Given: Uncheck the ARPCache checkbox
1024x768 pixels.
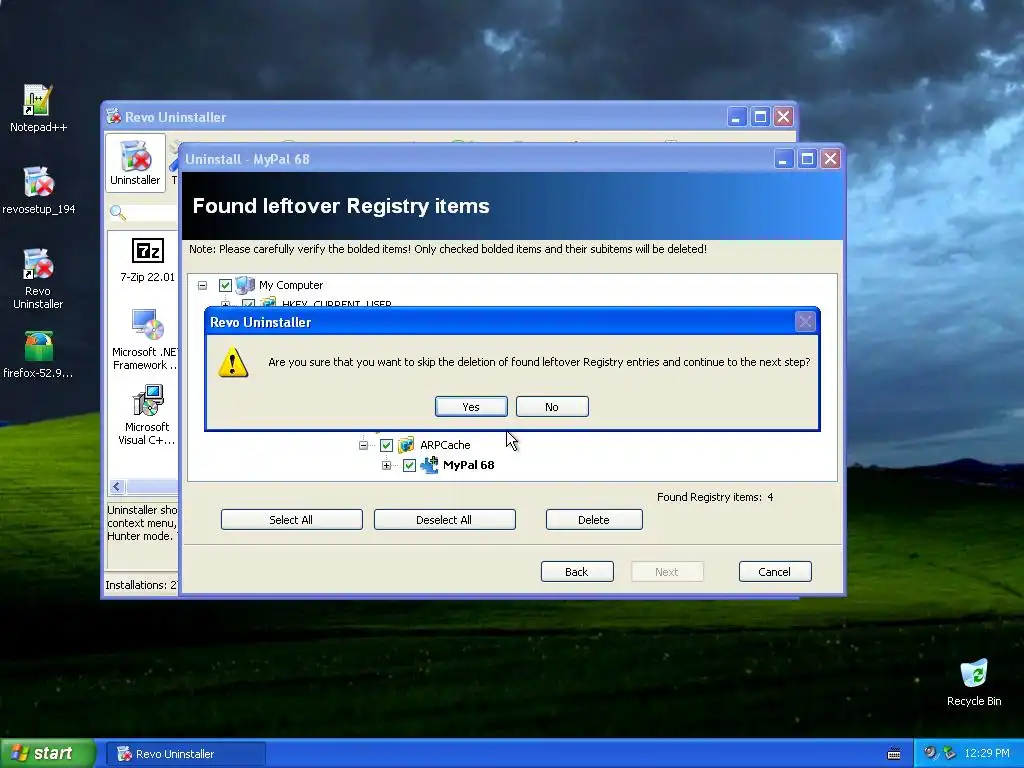Looking at the screenshot, I should [386, 445].
